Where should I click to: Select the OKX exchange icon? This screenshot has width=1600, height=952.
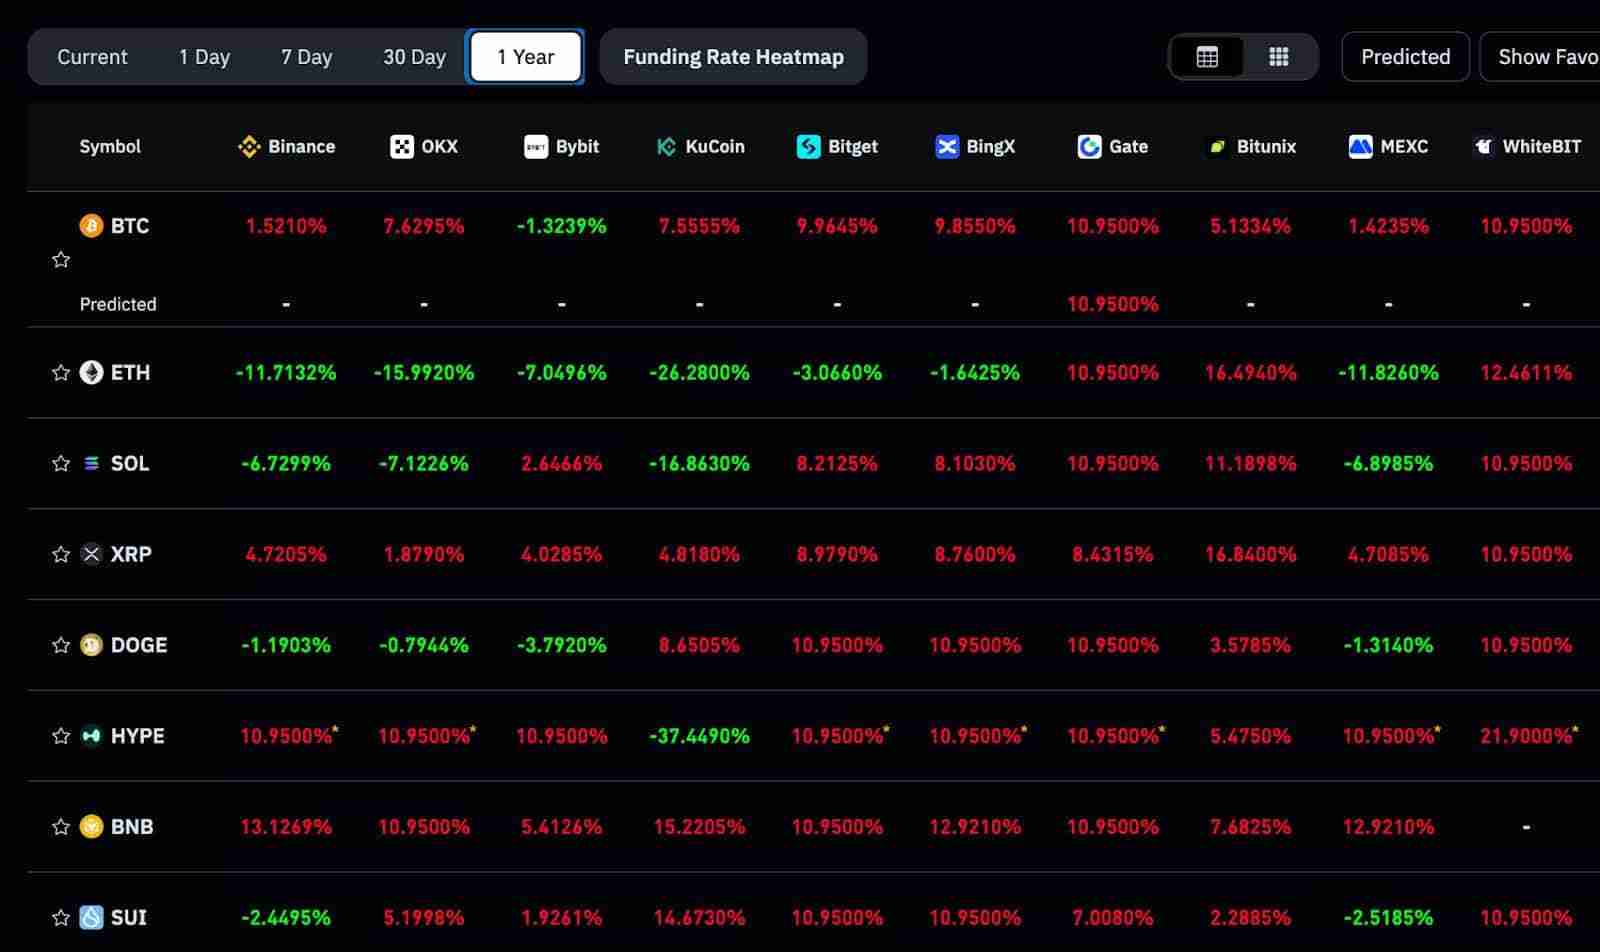click(x=399, y=146)
